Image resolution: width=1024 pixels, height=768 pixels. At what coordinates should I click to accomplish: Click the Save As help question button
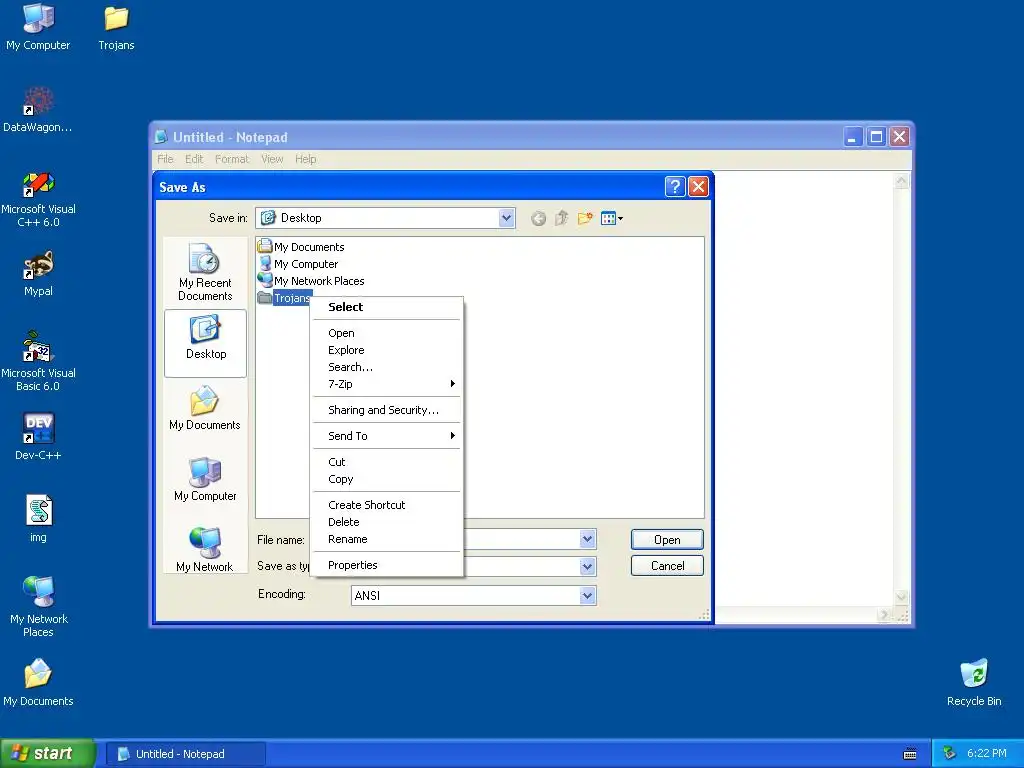click(675, 187)
